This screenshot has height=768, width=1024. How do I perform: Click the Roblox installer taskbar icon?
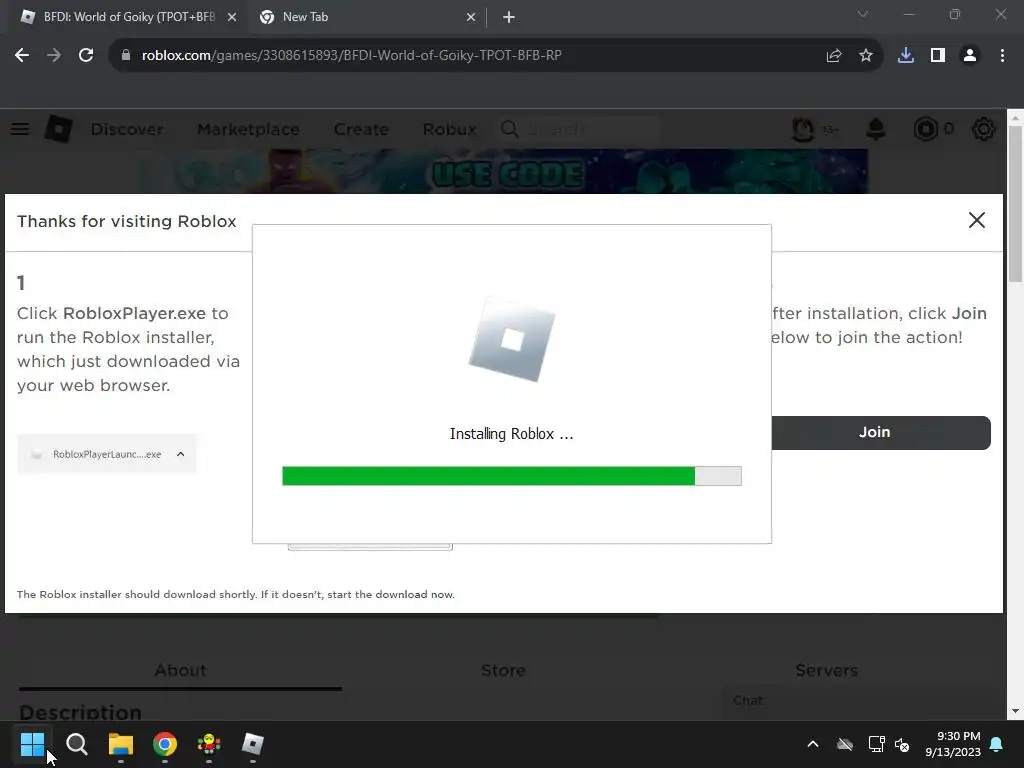click(x=253, y=744)
